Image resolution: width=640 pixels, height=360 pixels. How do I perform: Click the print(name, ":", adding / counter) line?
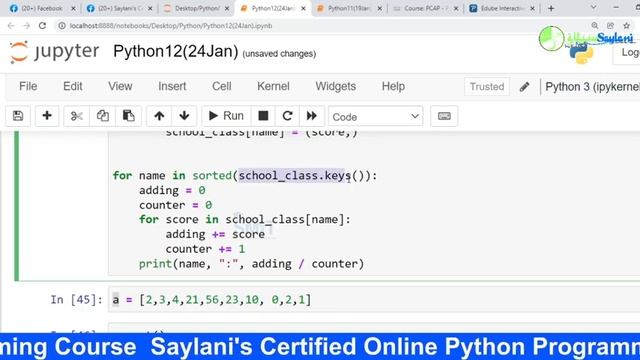click(251, 264)
